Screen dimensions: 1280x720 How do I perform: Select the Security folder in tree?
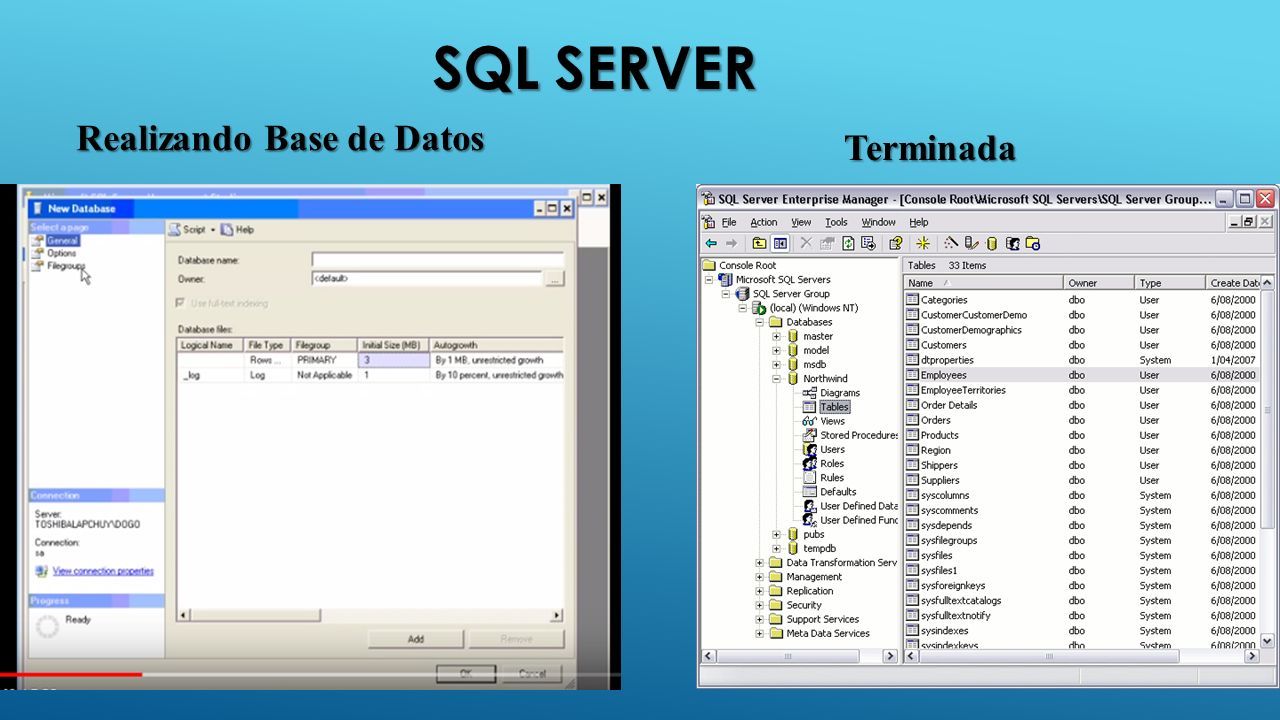(x=804, y=605)
